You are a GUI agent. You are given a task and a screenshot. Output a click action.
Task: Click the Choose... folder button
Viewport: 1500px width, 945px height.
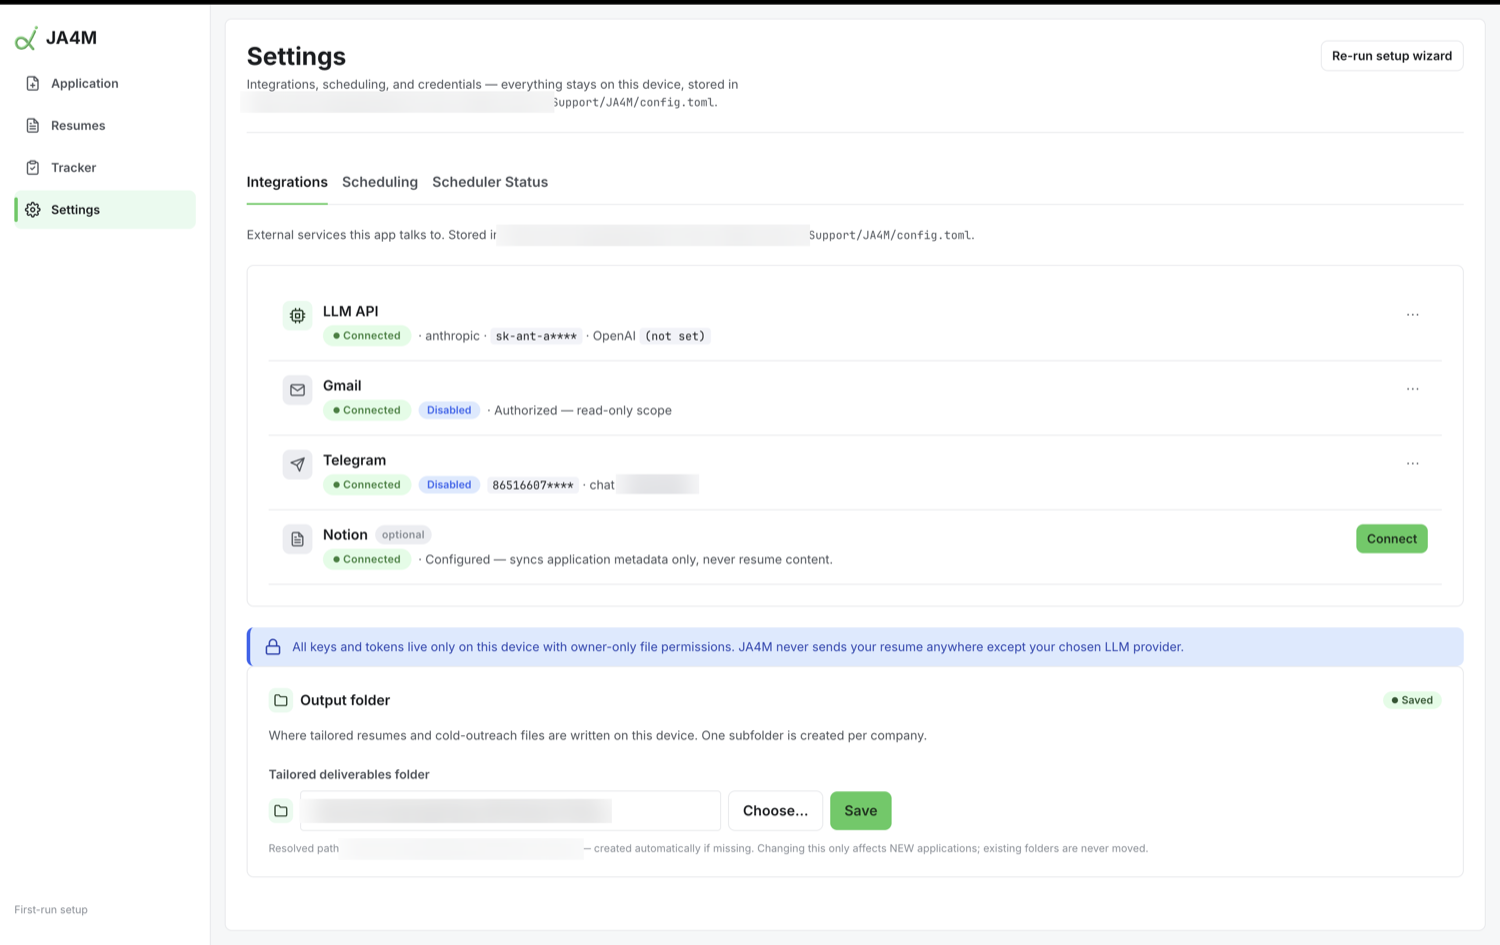[775, 811]
